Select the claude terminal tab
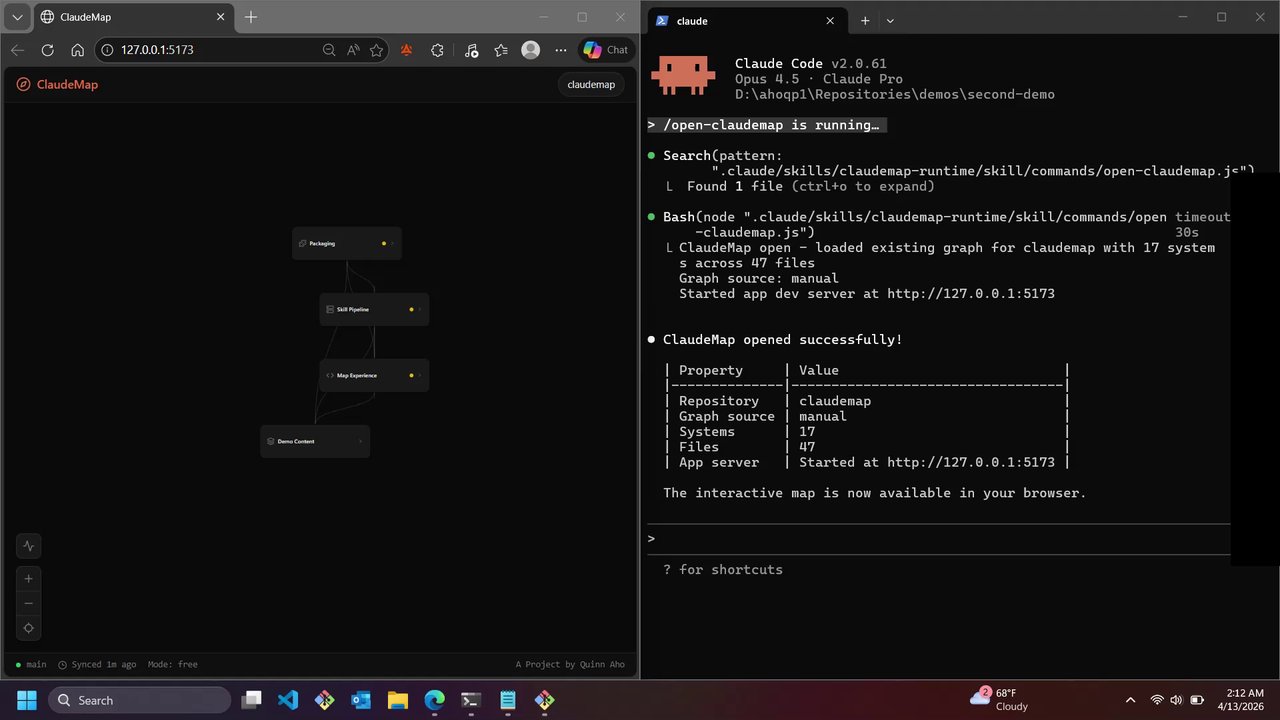1280x720 pixels. click(x=745, y=20)
